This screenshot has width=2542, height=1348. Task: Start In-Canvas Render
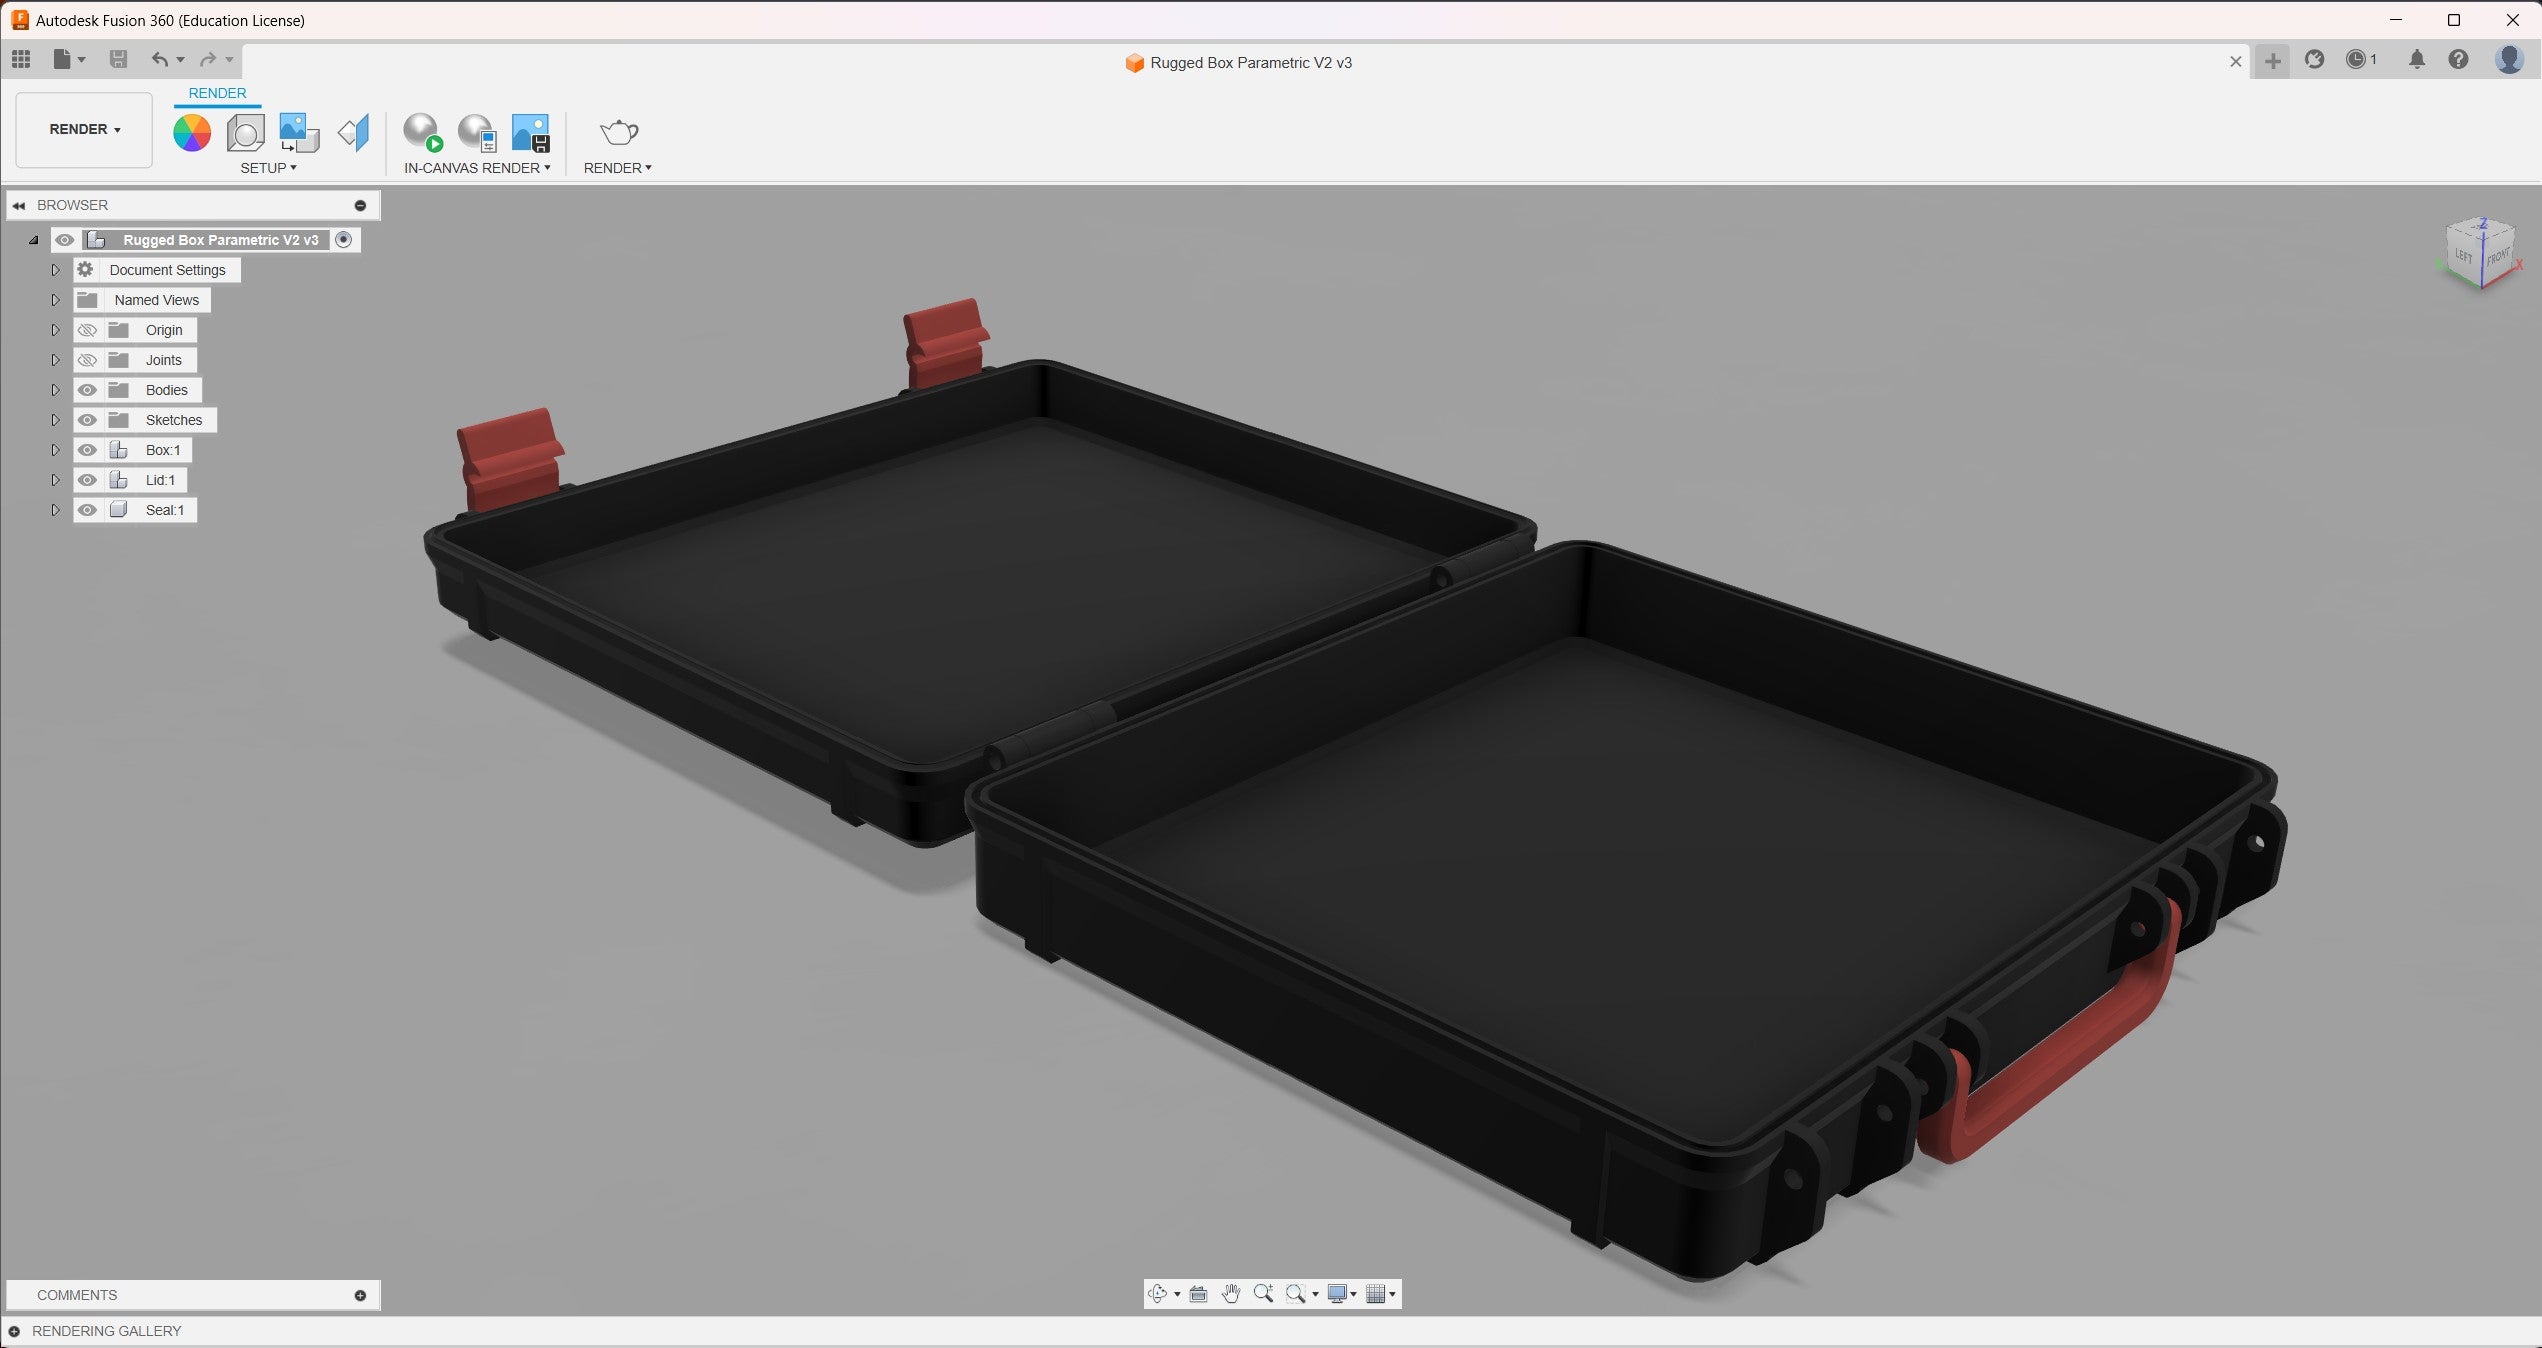point(422,132)
